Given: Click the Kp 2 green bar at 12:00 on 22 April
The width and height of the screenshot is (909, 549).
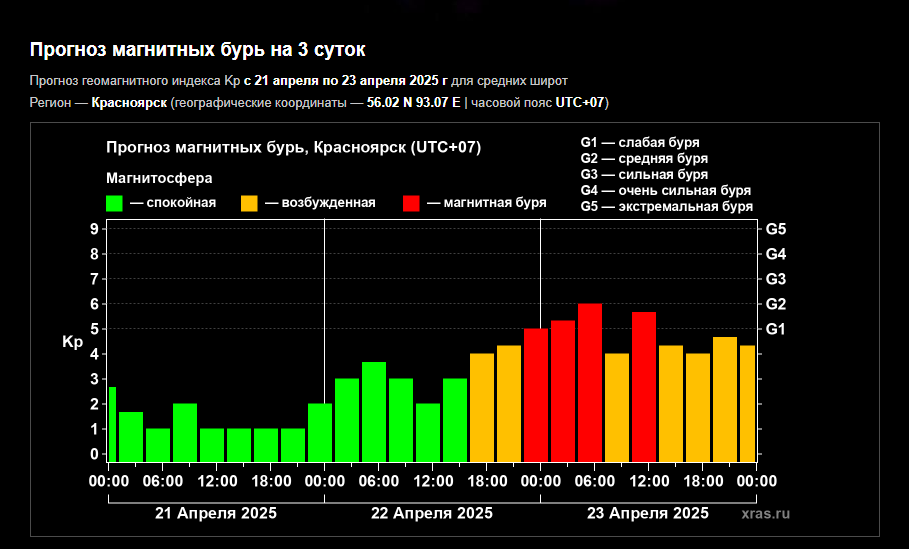Looking at the screenshot, I should click(x=428, y=432).
